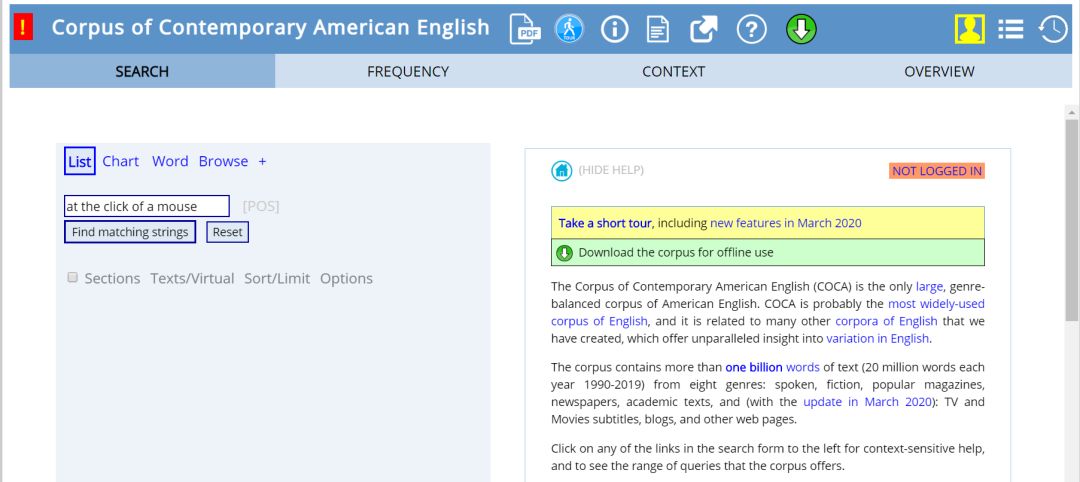Click the page vertical scrollbar thumb

point(1072,219)
